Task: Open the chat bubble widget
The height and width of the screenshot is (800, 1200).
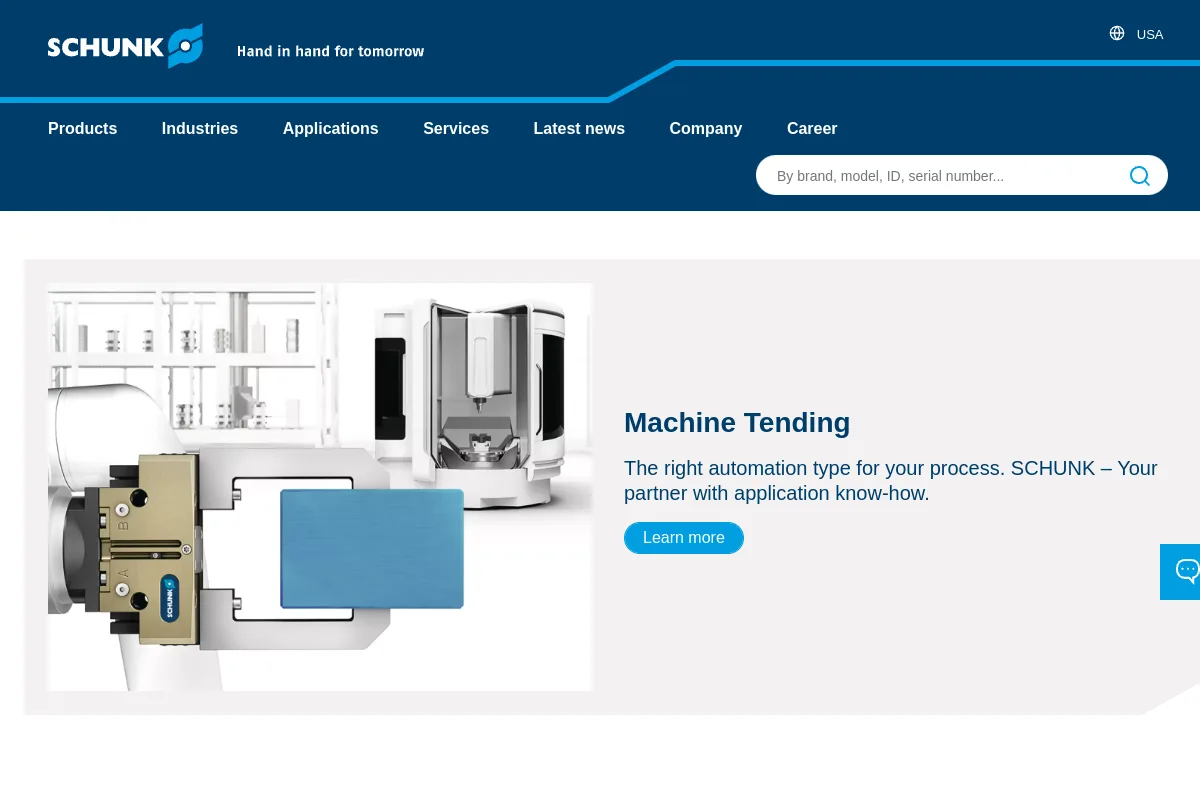Action: tap(1182, 572)
